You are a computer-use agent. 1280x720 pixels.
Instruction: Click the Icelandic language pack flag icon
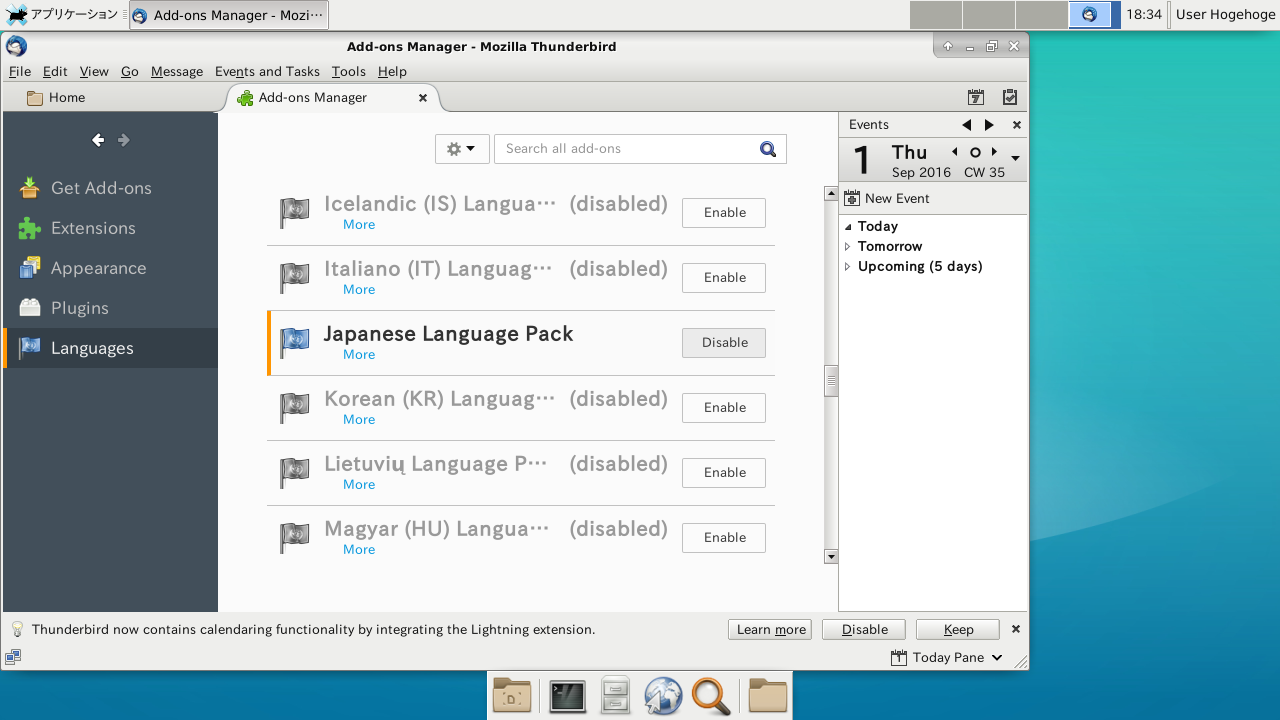(x=294, y=212)
